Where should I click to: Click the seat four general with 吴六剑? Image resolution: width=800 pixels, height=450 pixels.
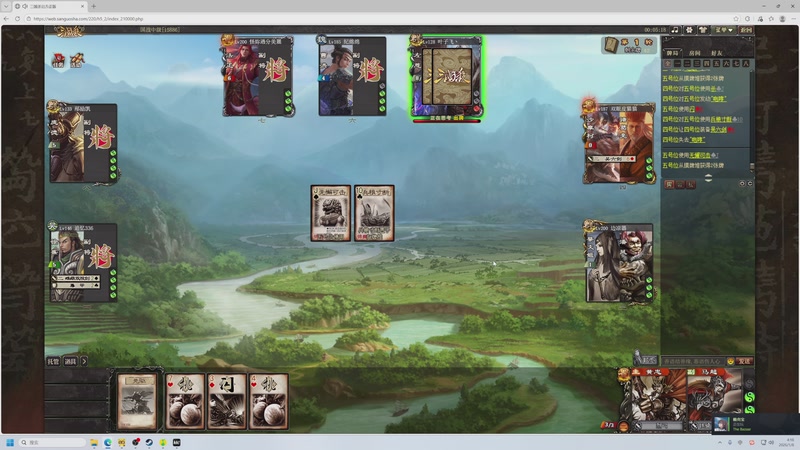(619, 144)
